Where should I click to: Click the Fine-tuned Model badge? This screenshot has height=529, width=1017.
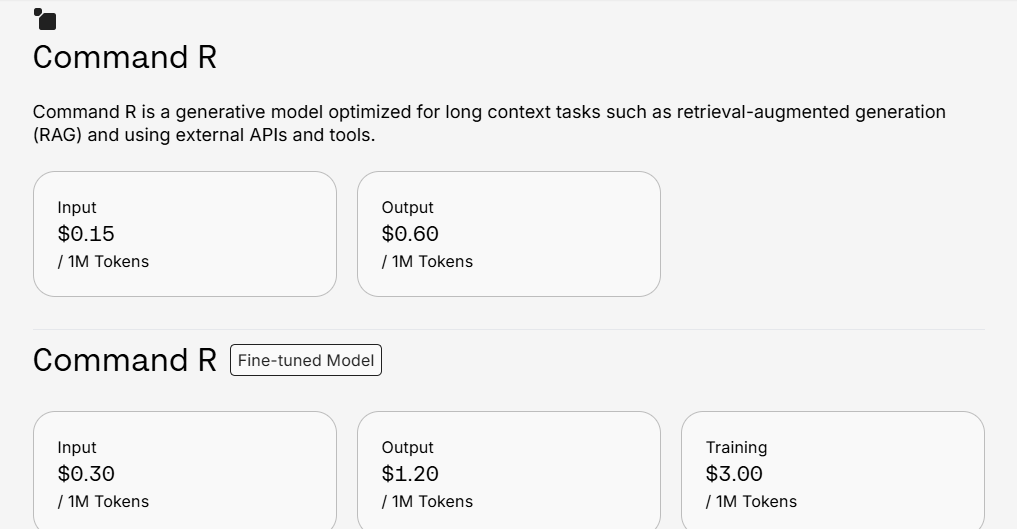point(305,360)
